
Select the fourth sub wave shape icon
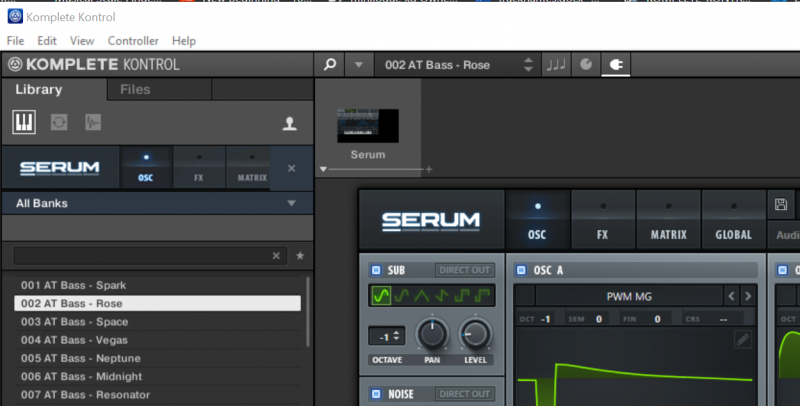[x=442, y=295]
